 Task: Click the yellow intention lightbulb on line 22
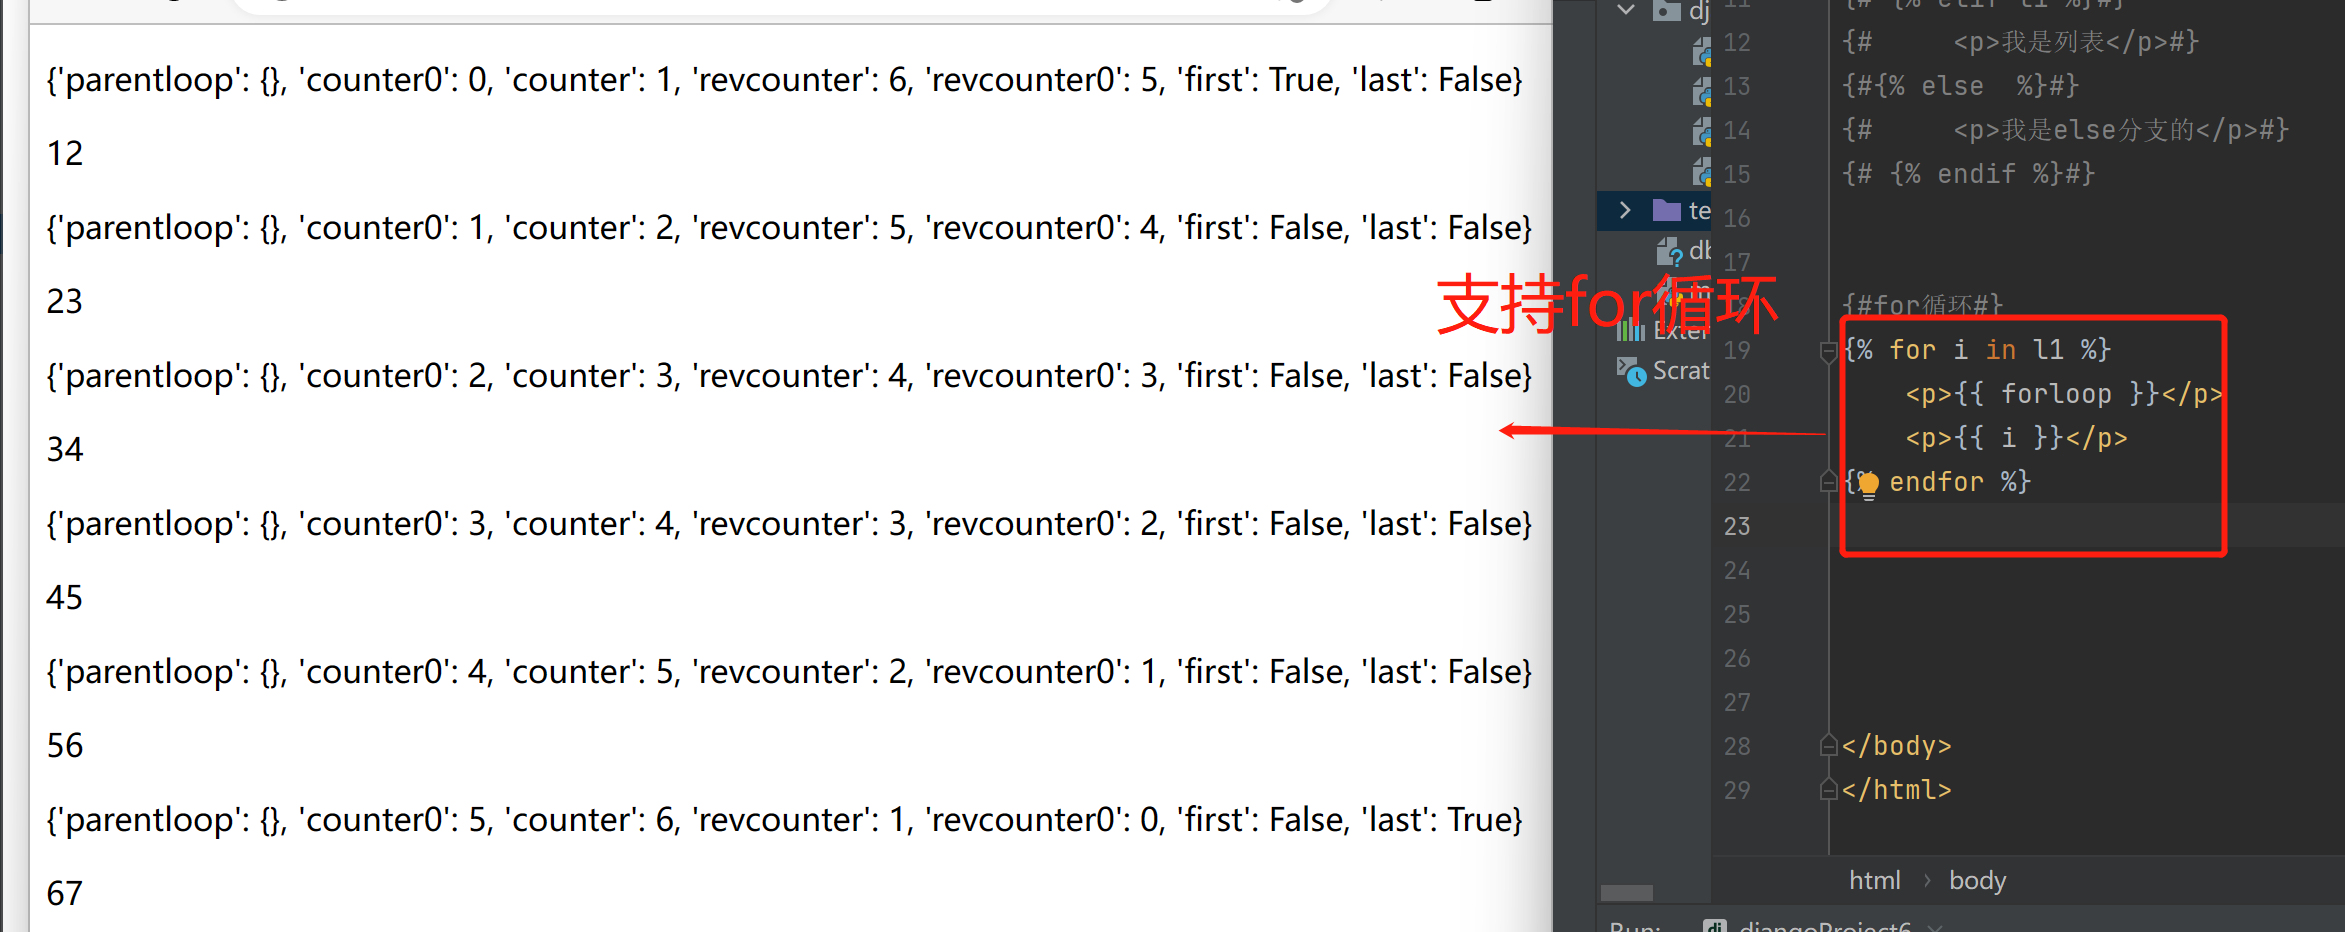click(1868, 484)
